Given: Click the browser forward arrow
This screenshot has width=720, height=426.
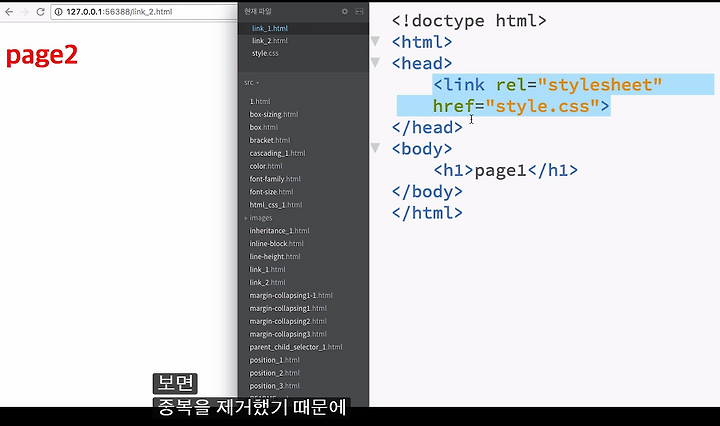Looking at the screenshot, I should (24, 11).
